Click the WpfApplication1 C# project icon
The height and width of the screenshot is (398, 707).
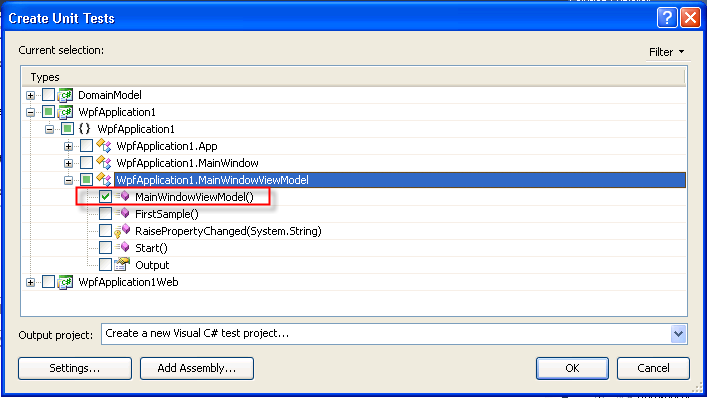pyautogui.click(x=65, y=112)
